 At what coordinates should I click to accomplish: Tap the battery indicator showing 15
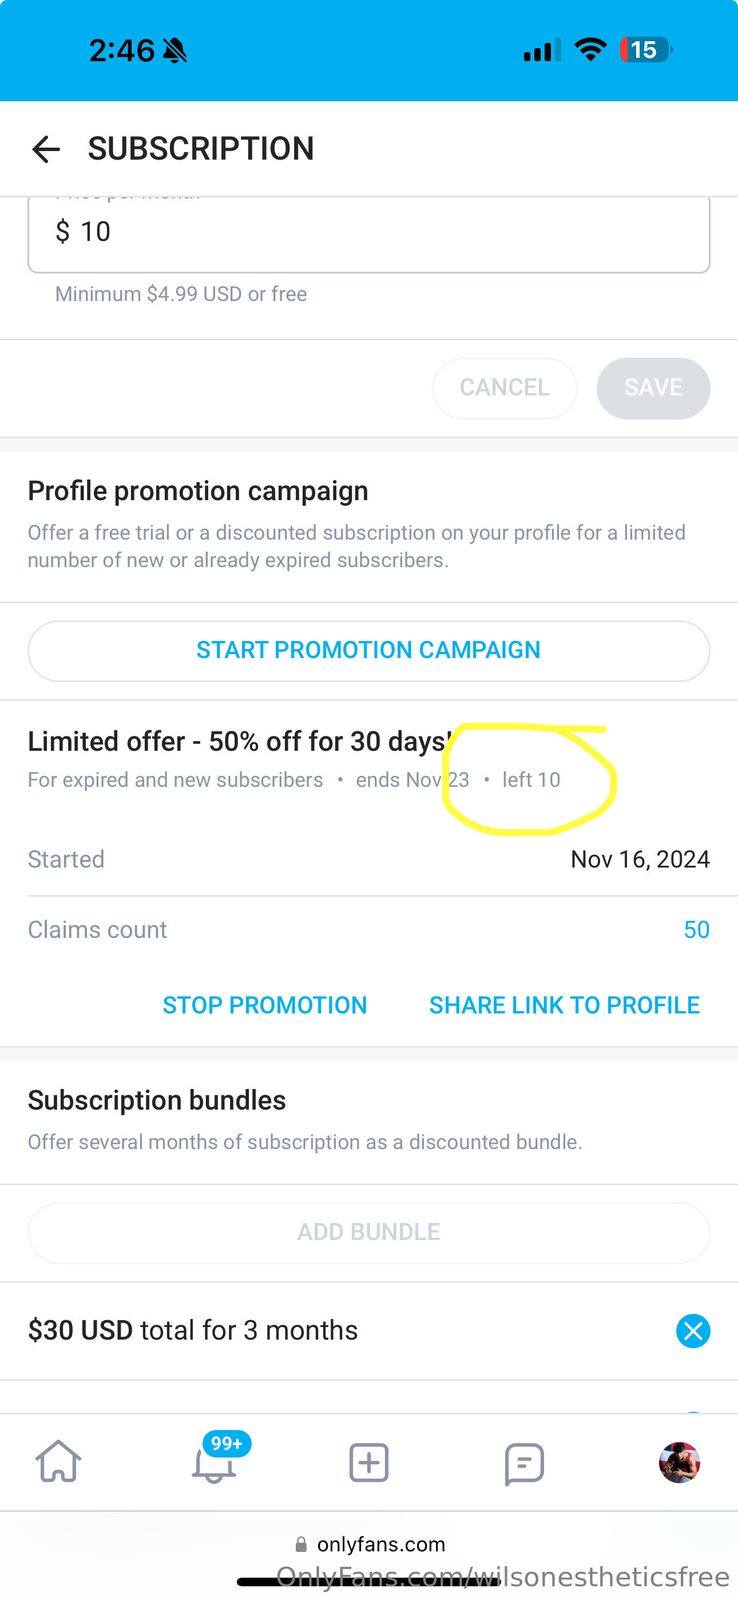646,49
